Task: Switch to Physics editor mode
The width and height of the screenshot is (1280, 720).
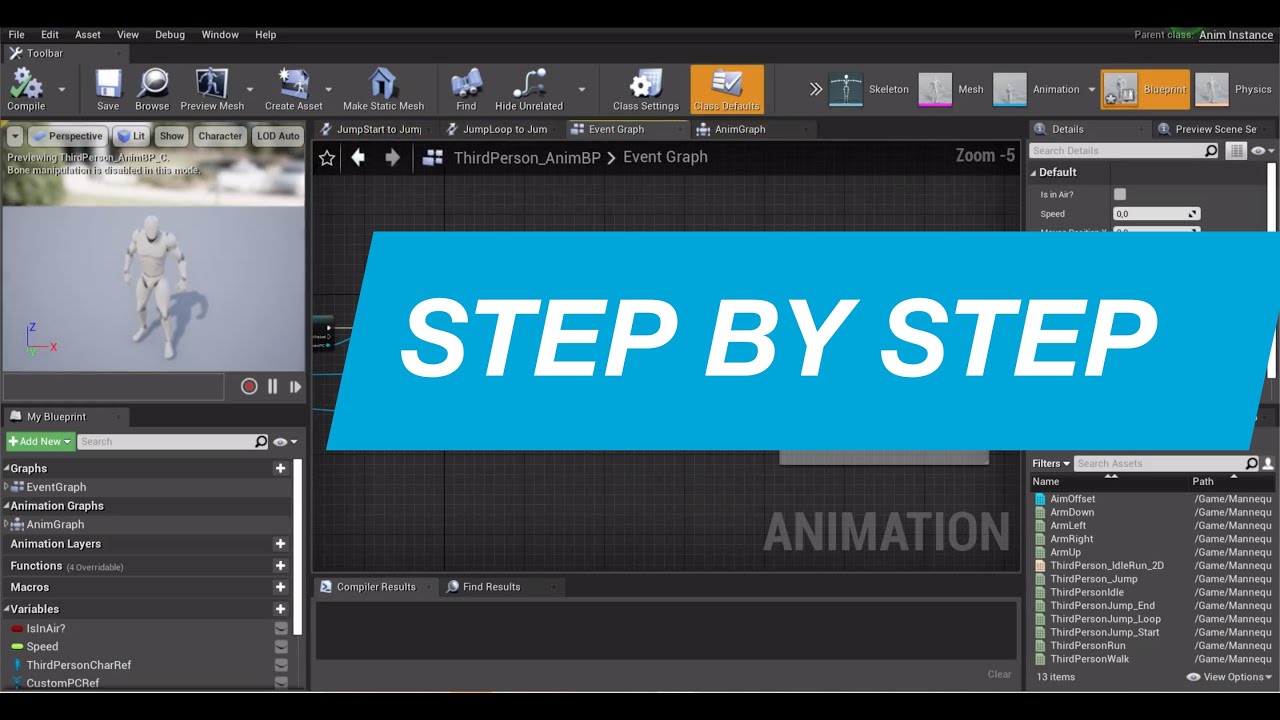Action: click(x=1234, y=89)
